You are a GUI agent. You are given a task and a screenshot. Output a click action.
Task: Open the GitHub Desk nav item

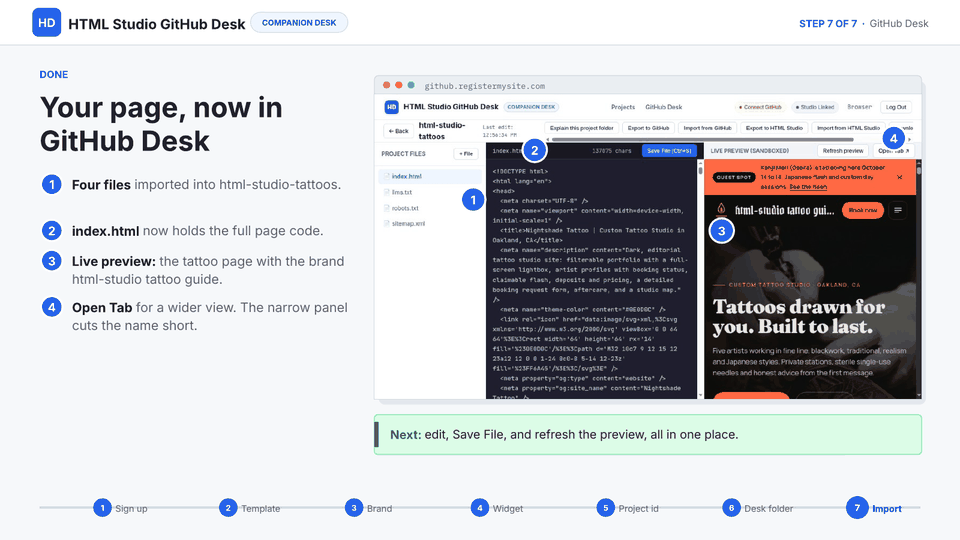pos(664,107)
